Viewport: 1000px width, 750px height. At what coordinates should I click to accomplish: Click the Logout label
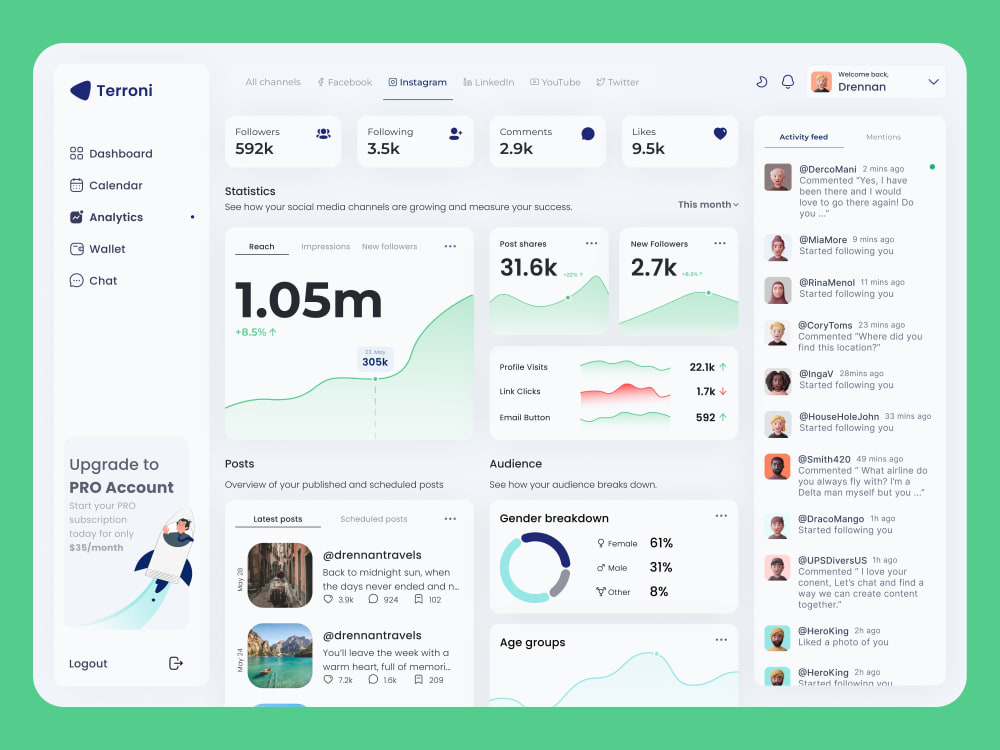[x=88, y=663]
